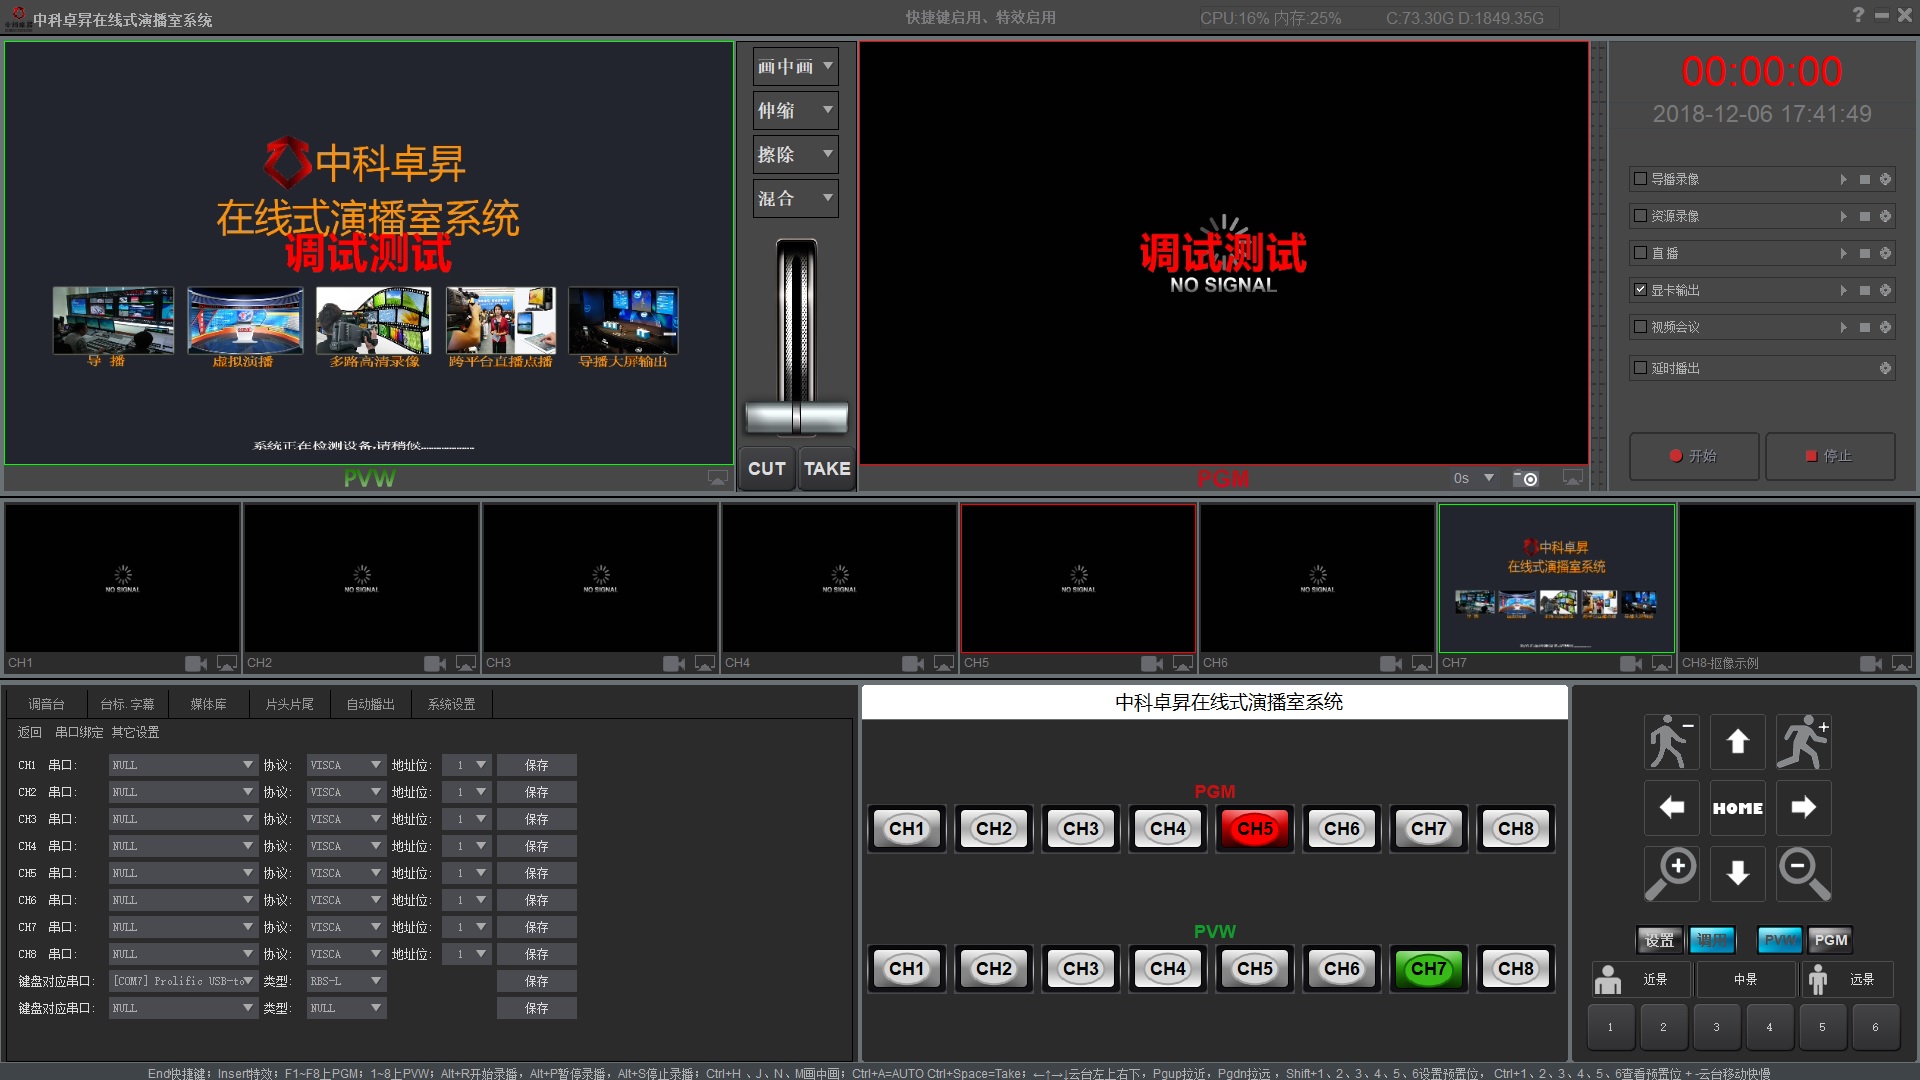Recall PTZ preset number 4
Image resolution: width=1920 pixels, height=1080 pixels.
click(1769, 1027)
